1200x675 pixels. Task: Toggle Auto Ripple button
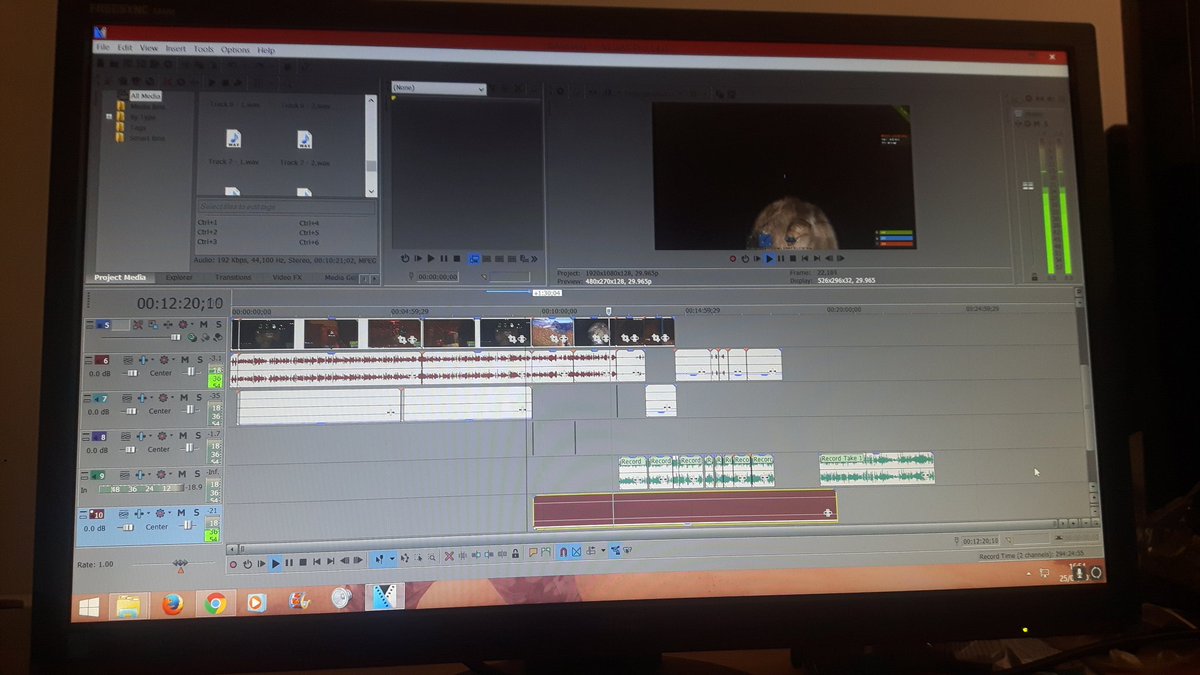click(x=590, y=551)
